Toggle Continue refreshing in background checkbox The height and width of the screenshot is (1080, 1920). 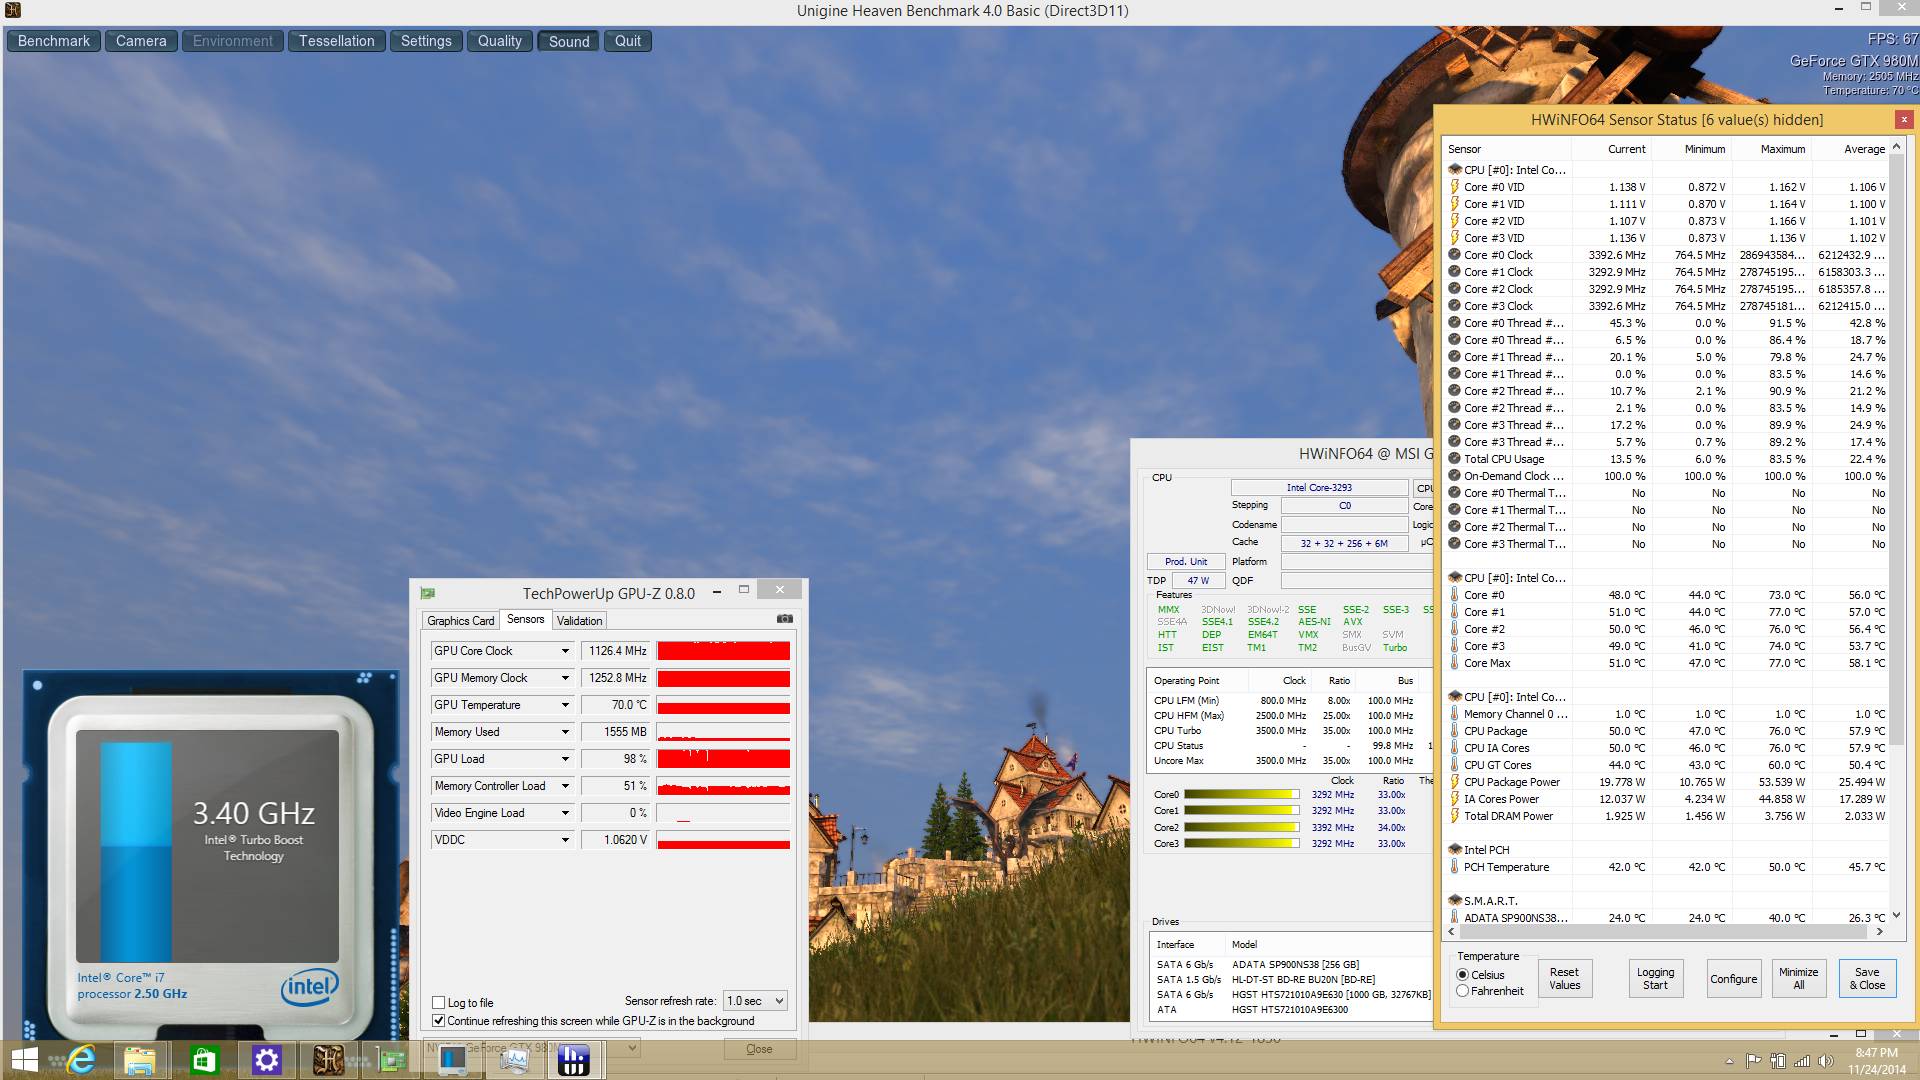[438, 1020]
